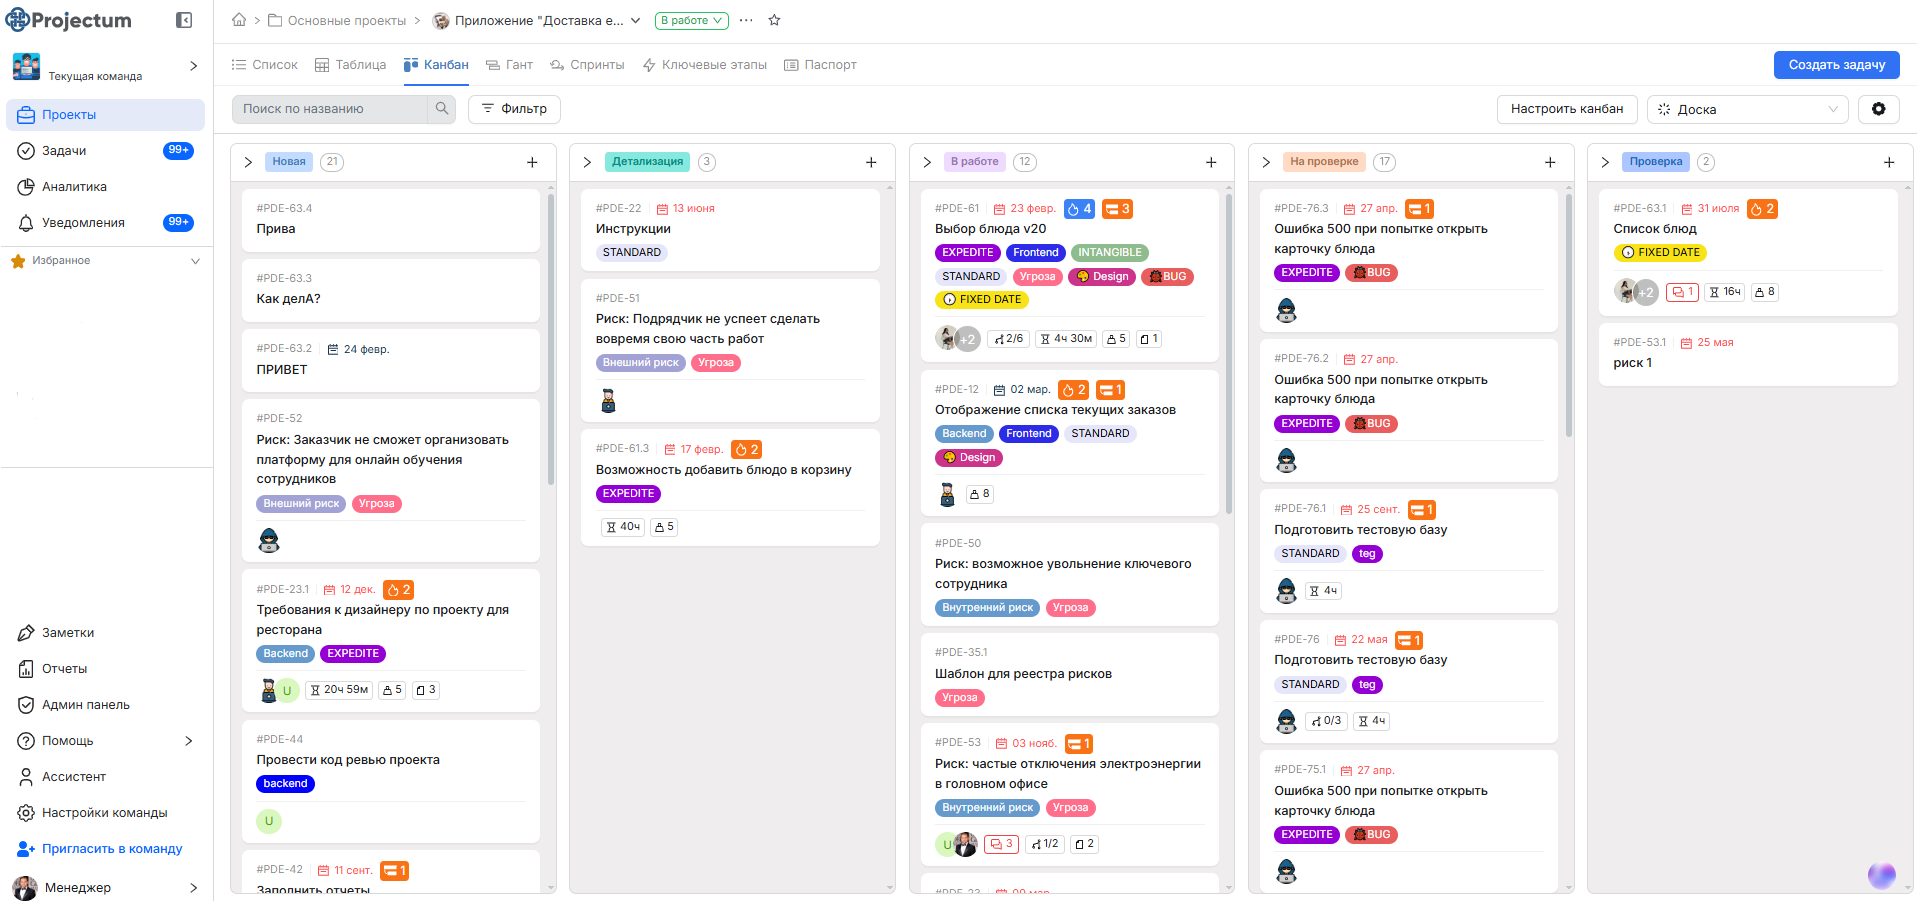Add a new card in the Детализация column

(871, 161)
